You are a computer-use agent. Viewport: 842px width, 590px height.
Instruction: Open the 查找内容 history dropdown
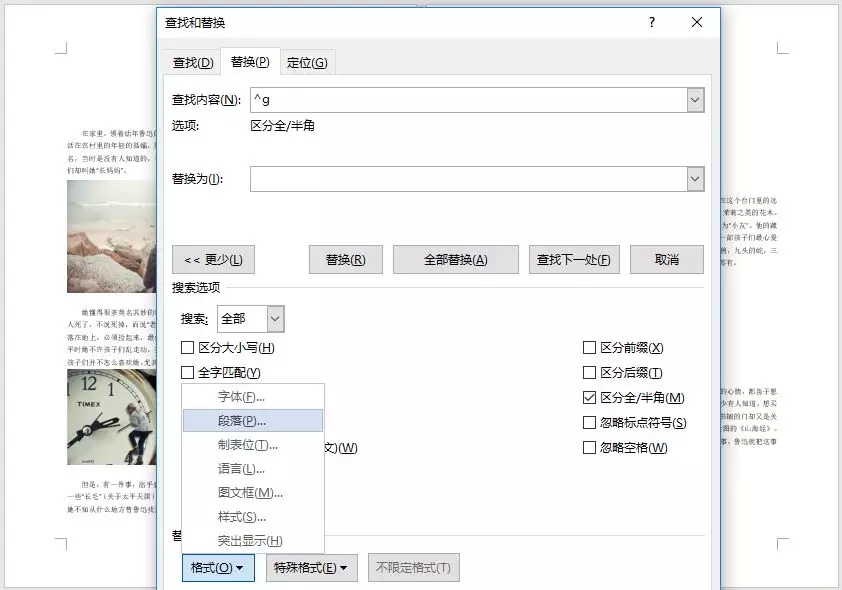(x=697, y=100)
